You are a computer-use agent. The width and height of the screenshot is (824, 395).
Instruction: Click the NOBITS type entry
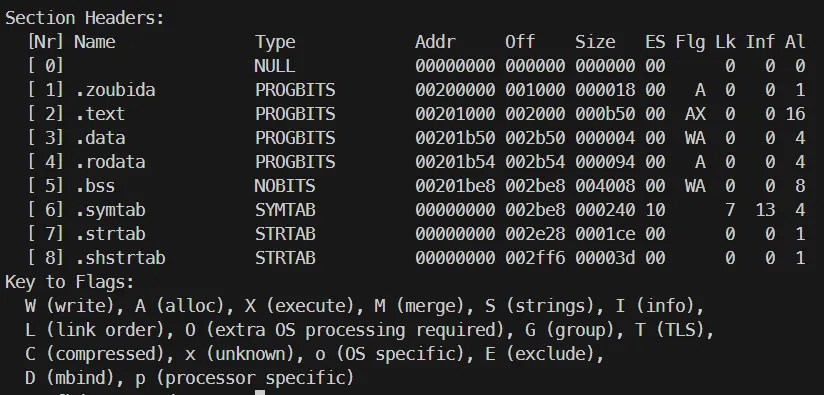point(285,186)
